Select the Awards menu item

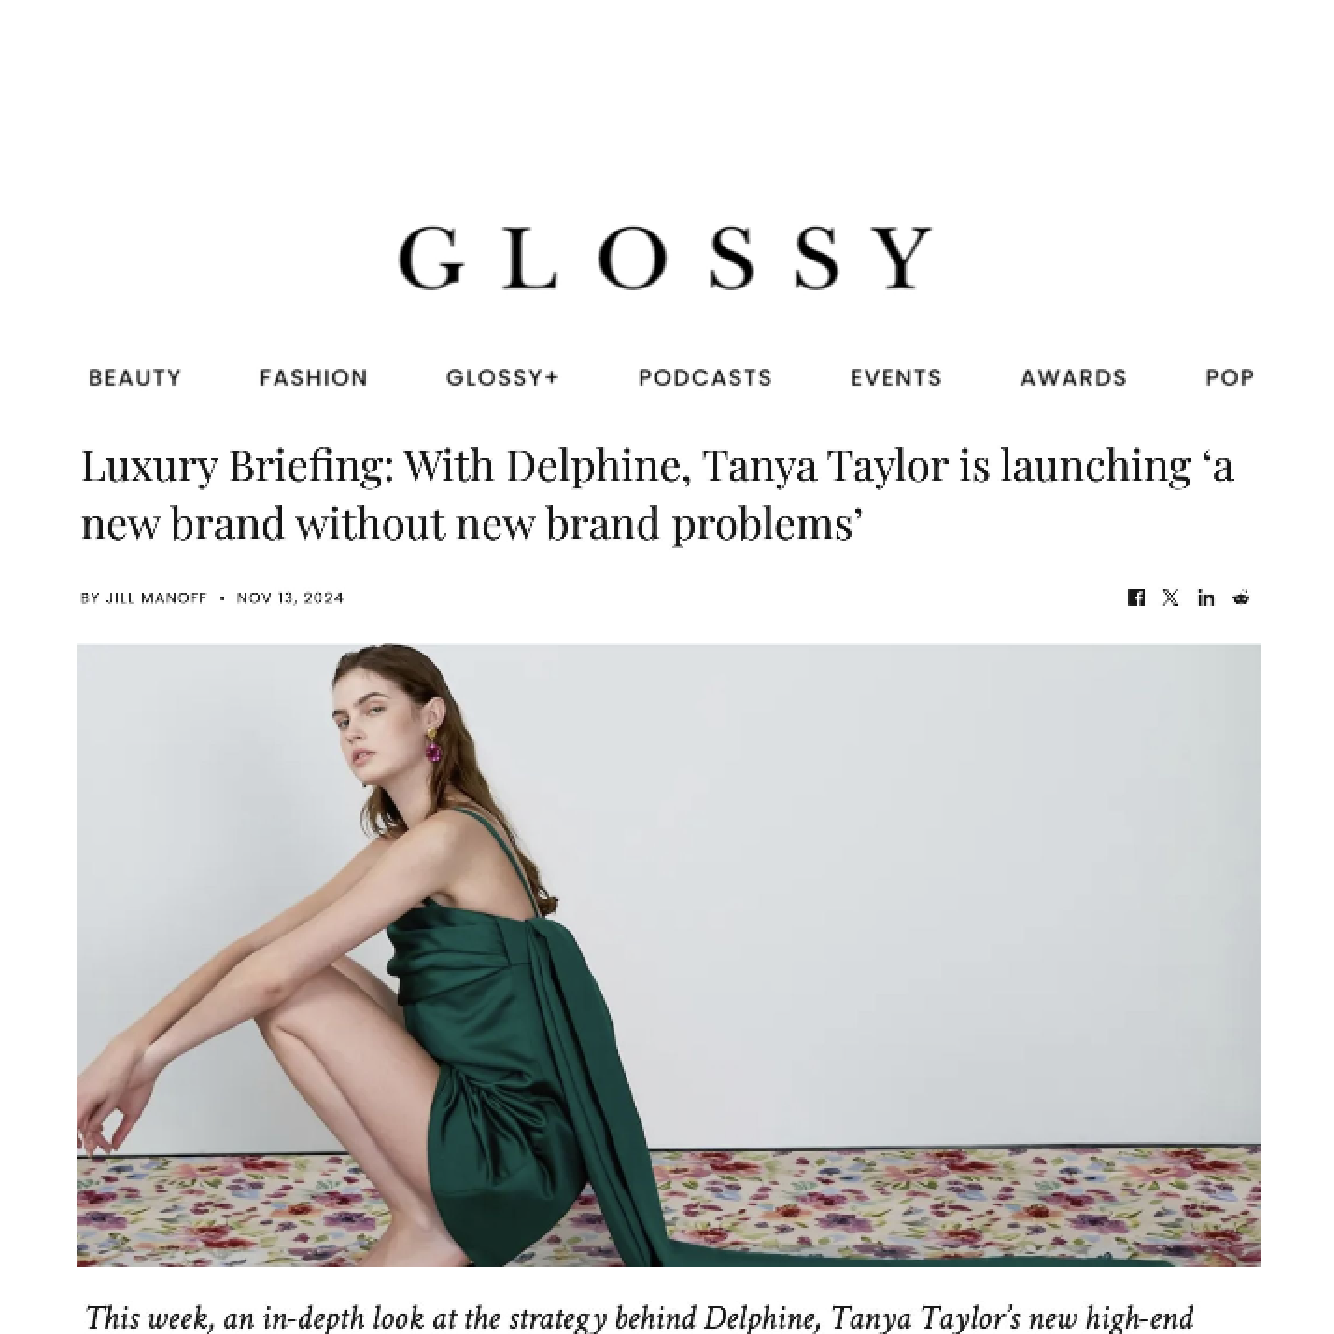tap(1073, 378)
